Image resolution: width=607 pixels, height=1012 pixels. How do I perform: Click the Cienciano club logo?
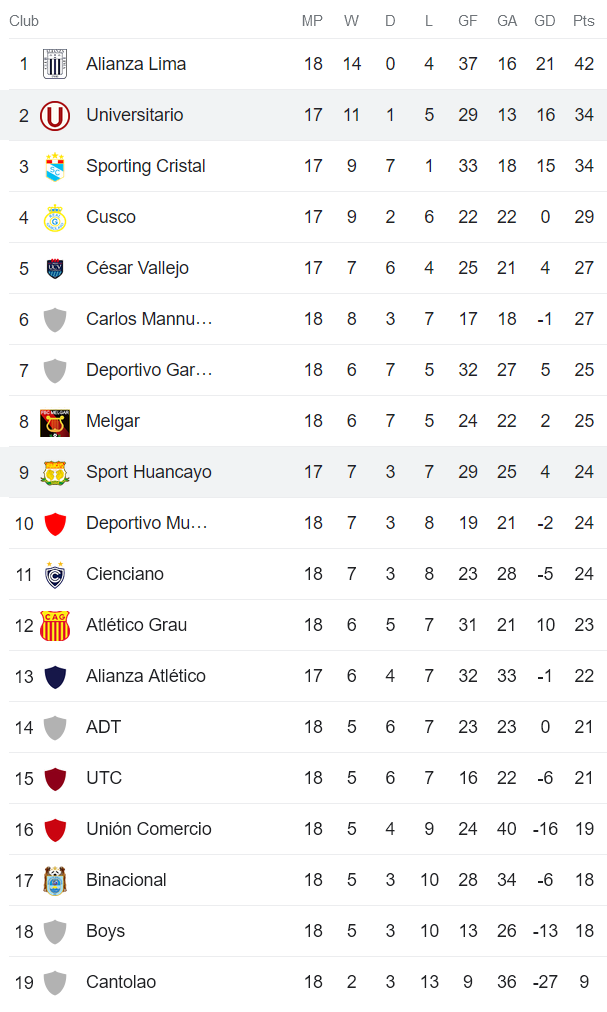click(x=55, y=575)
